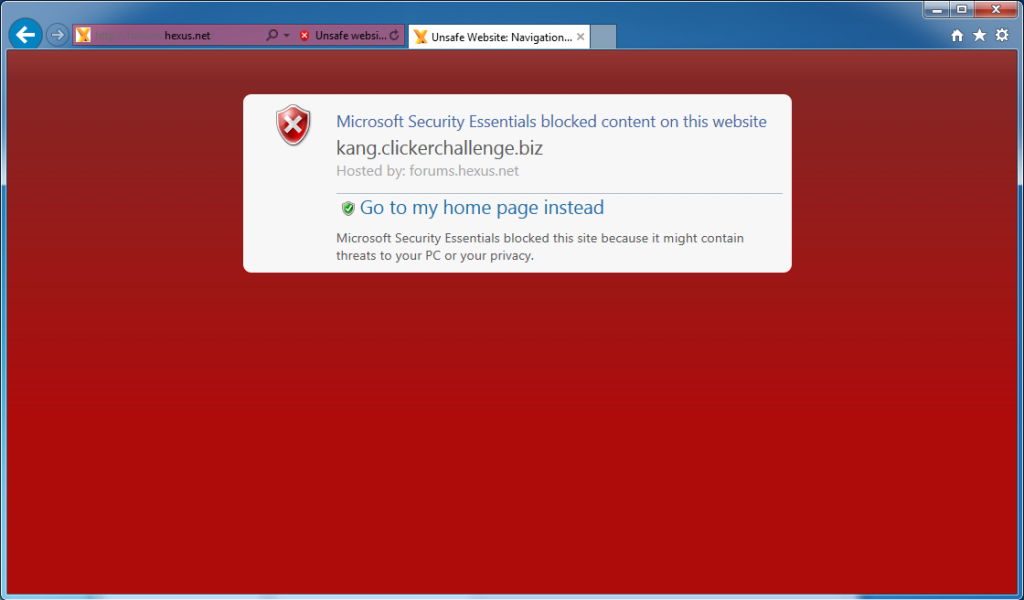Image resolution: width=1024 pixels, height=600 pixels.
Task: Open the red Unsafe website security badge
Action: pos(343,36)
